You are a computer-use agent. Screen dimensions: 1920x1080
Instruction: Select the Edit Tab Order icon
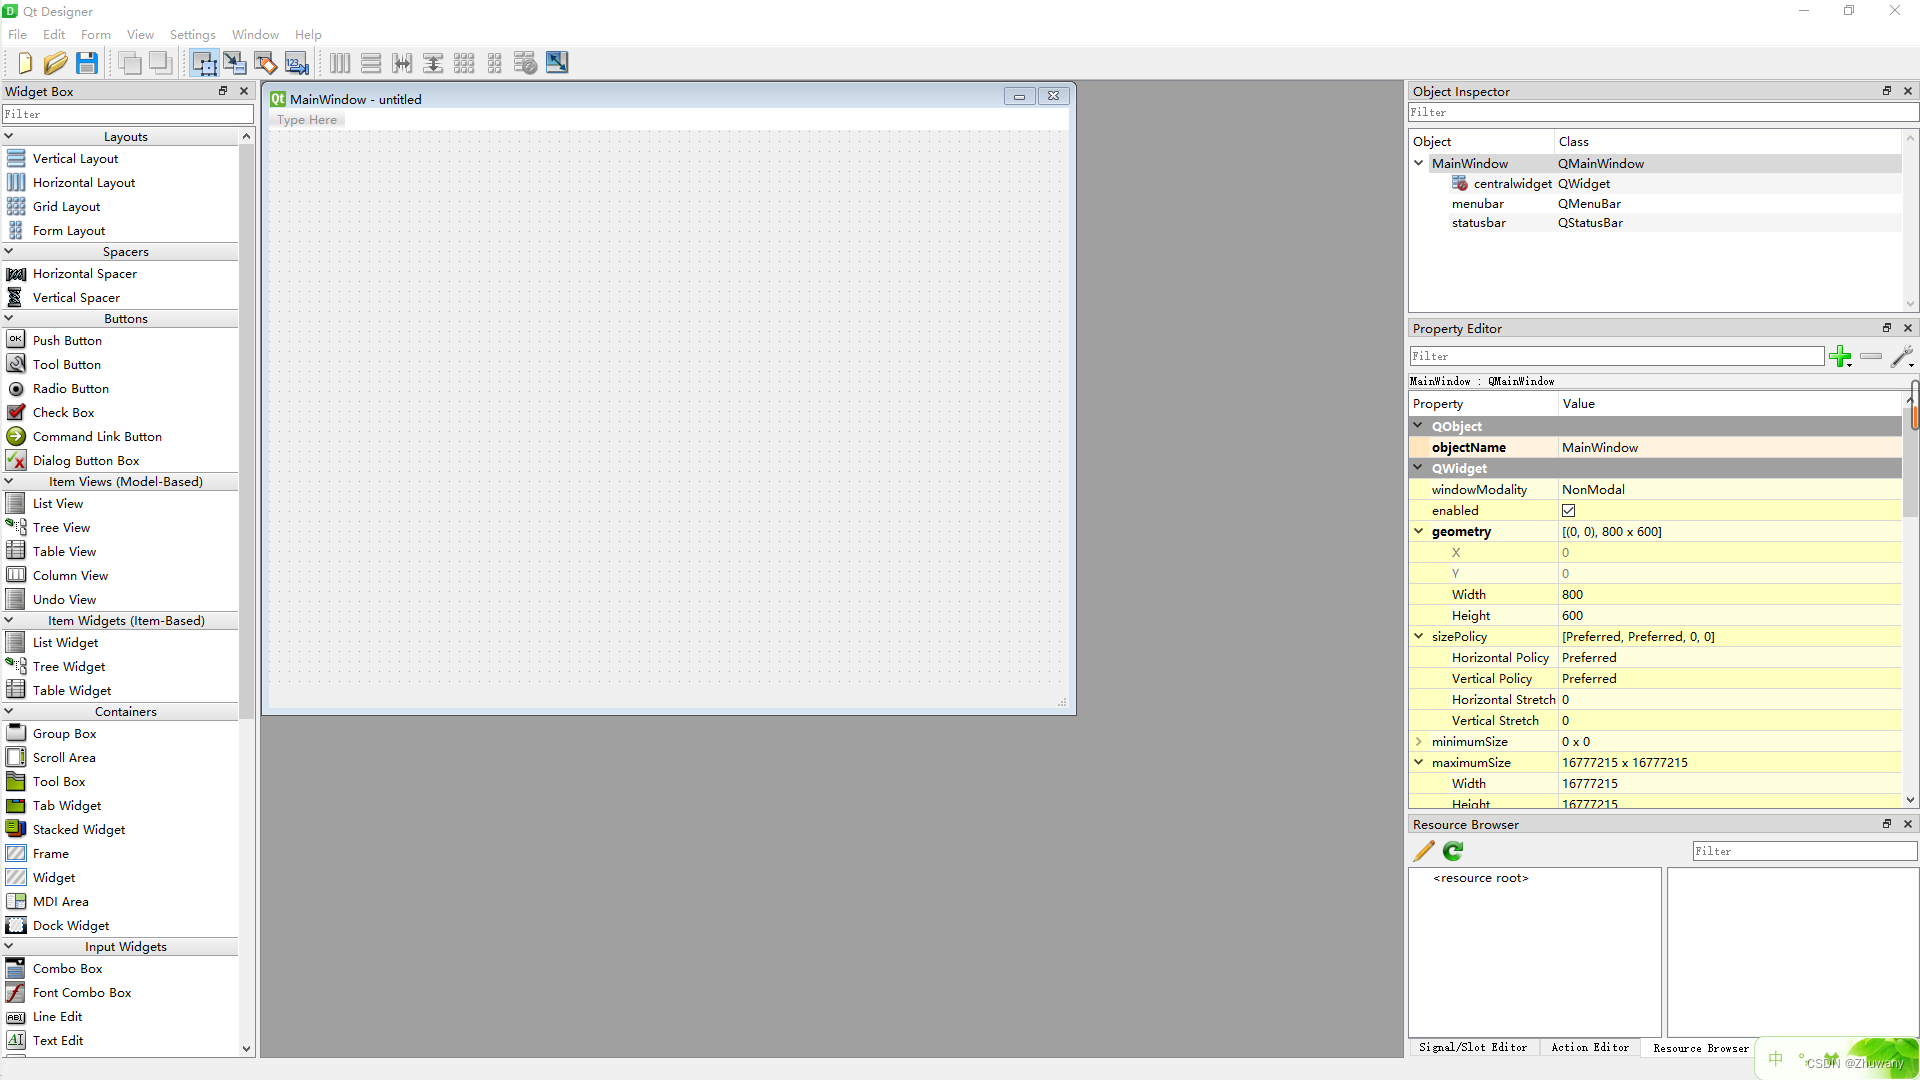coord(297,63)
